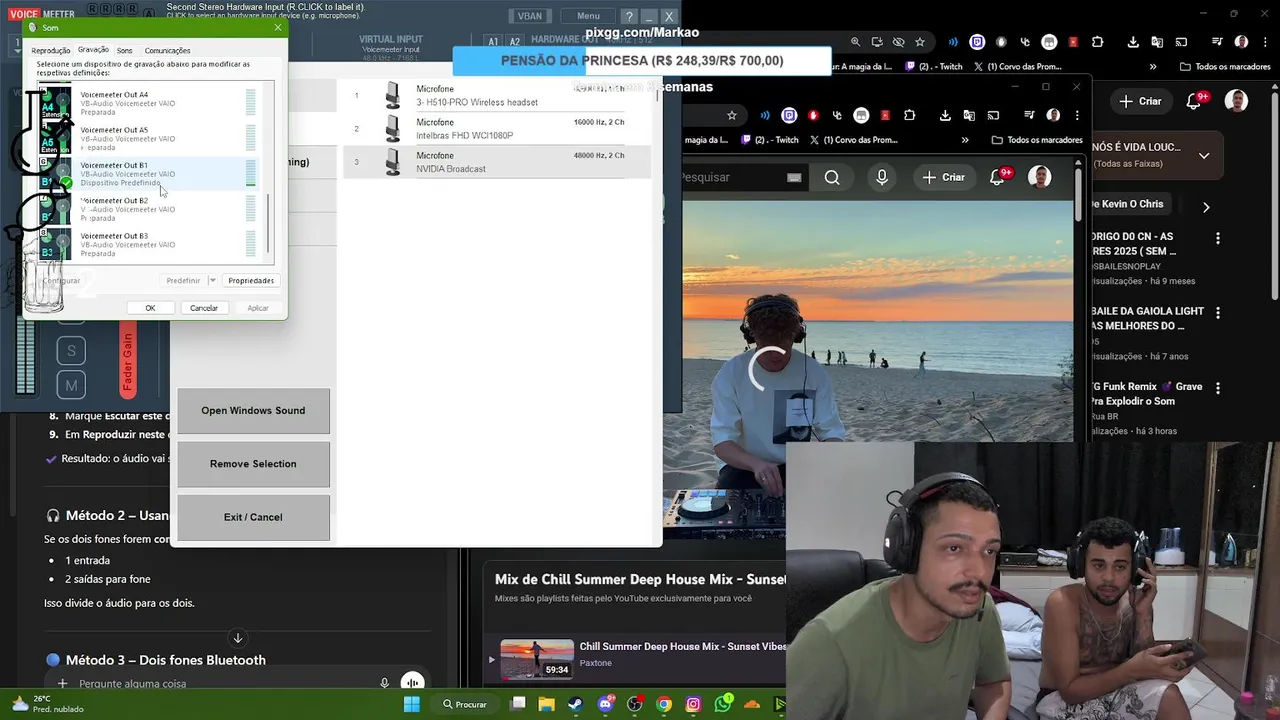Viewport: 1280px width, 720px height.
Task: Click the zoom magnifier in back browser address bar
Action: [x=855, y=42]
